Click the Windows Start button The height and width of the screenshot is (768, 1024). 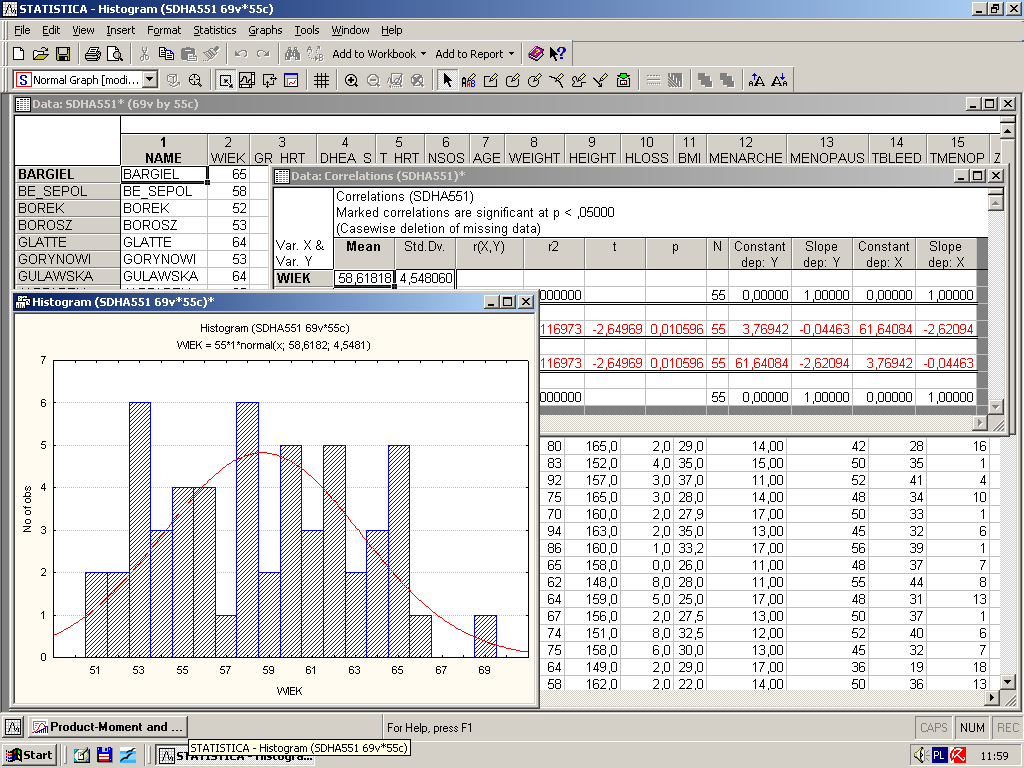pyautogui.click(x=30, y=756)
